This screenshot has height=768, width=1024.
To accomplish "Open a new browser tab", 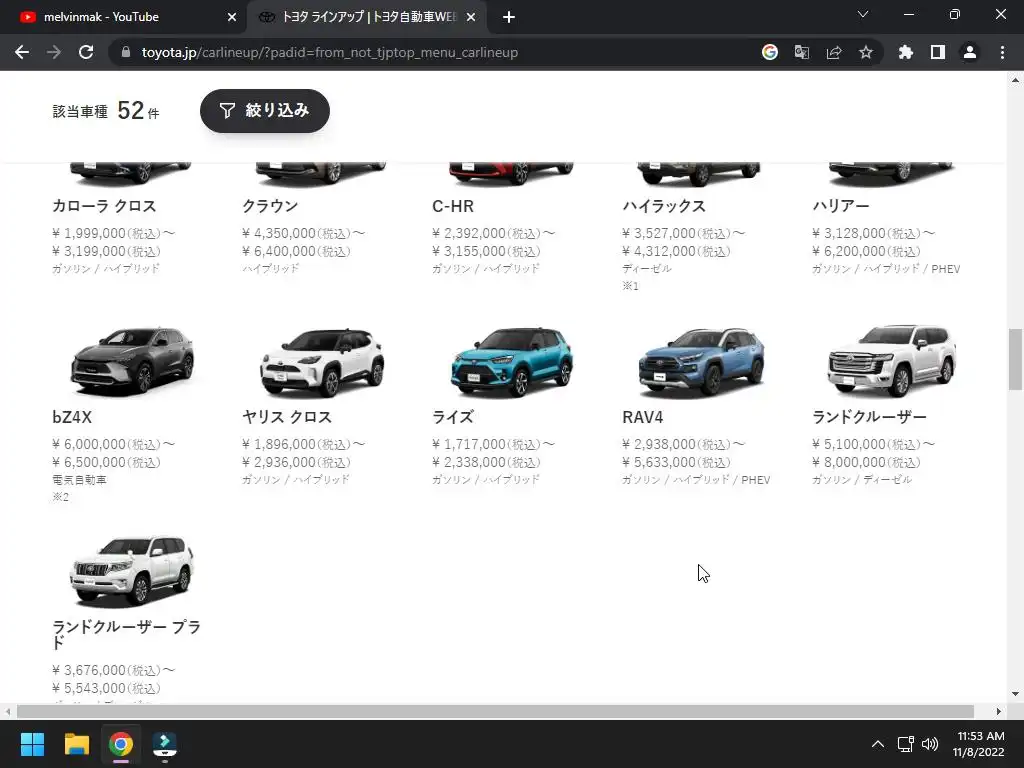I will 509,17.
